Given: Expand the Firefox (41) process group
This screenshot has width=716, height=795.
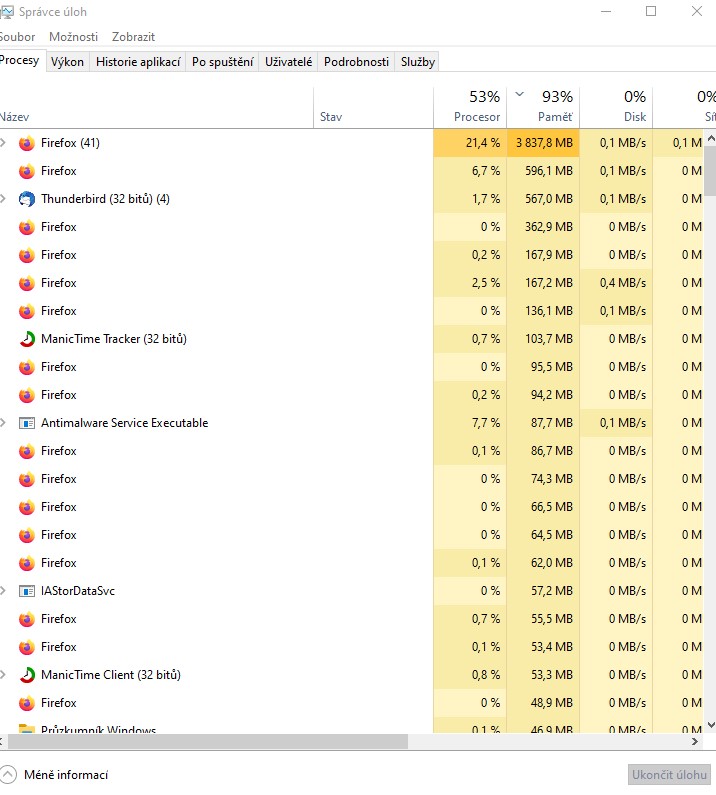Looking at the screenshot, I should 3,142.
